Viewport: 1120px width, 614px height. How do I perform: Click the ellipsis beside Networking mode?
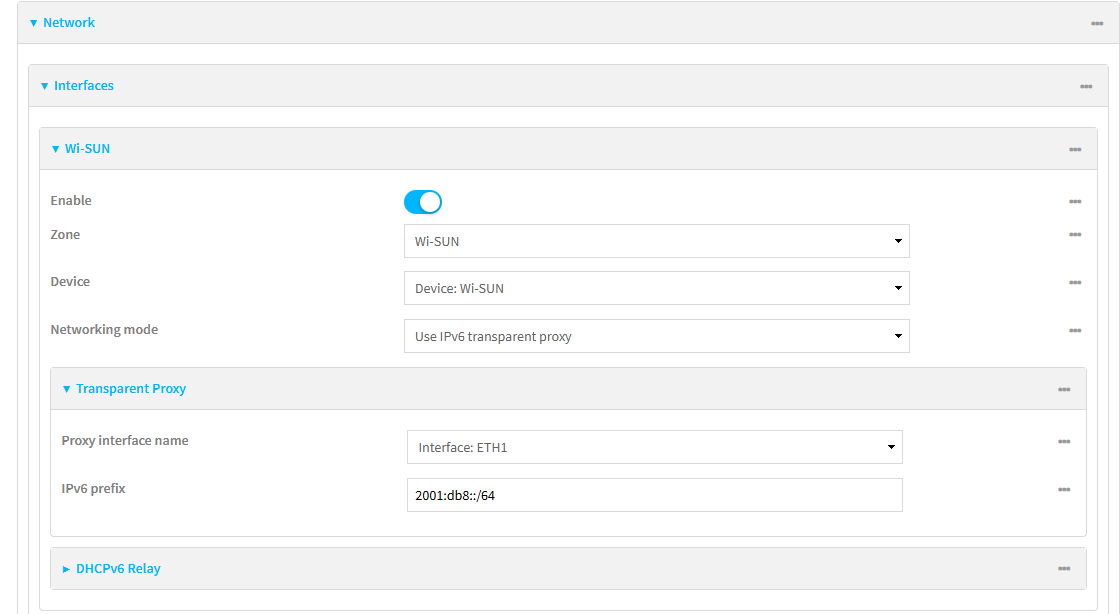click(1075, 330)
